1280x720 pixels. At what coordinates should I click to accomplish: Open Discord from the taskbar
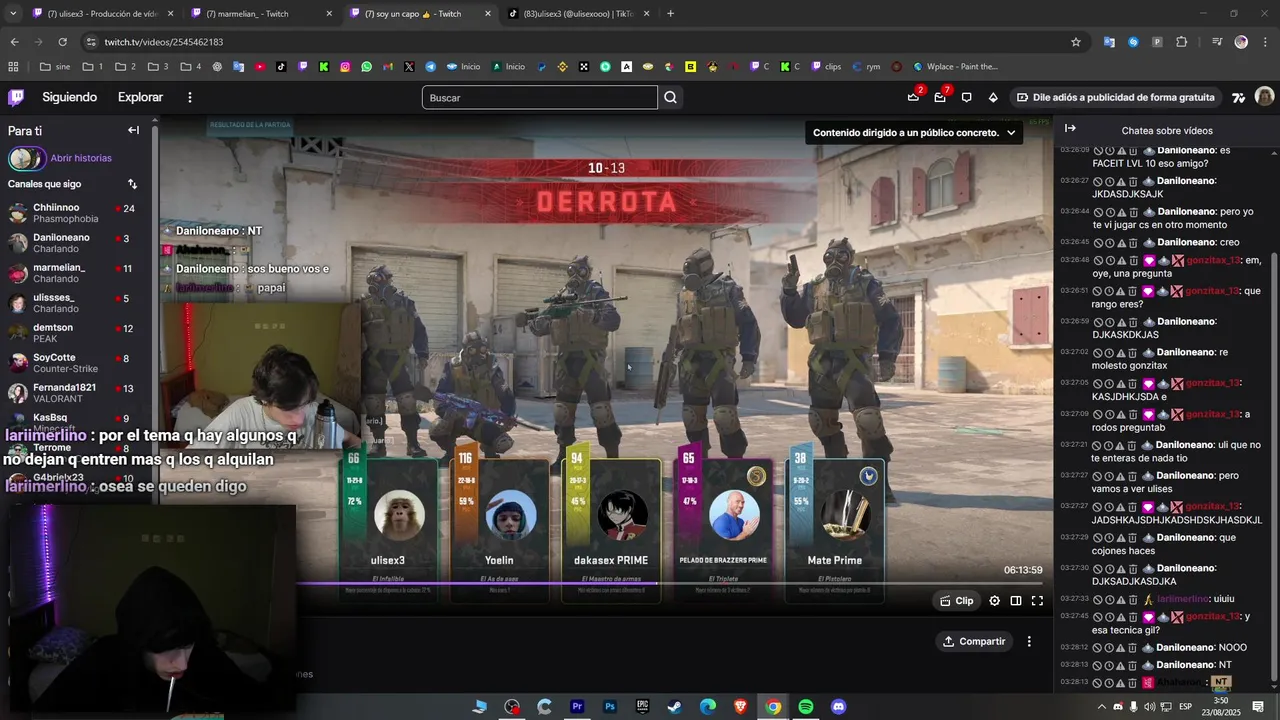click(x=839, y=707)
